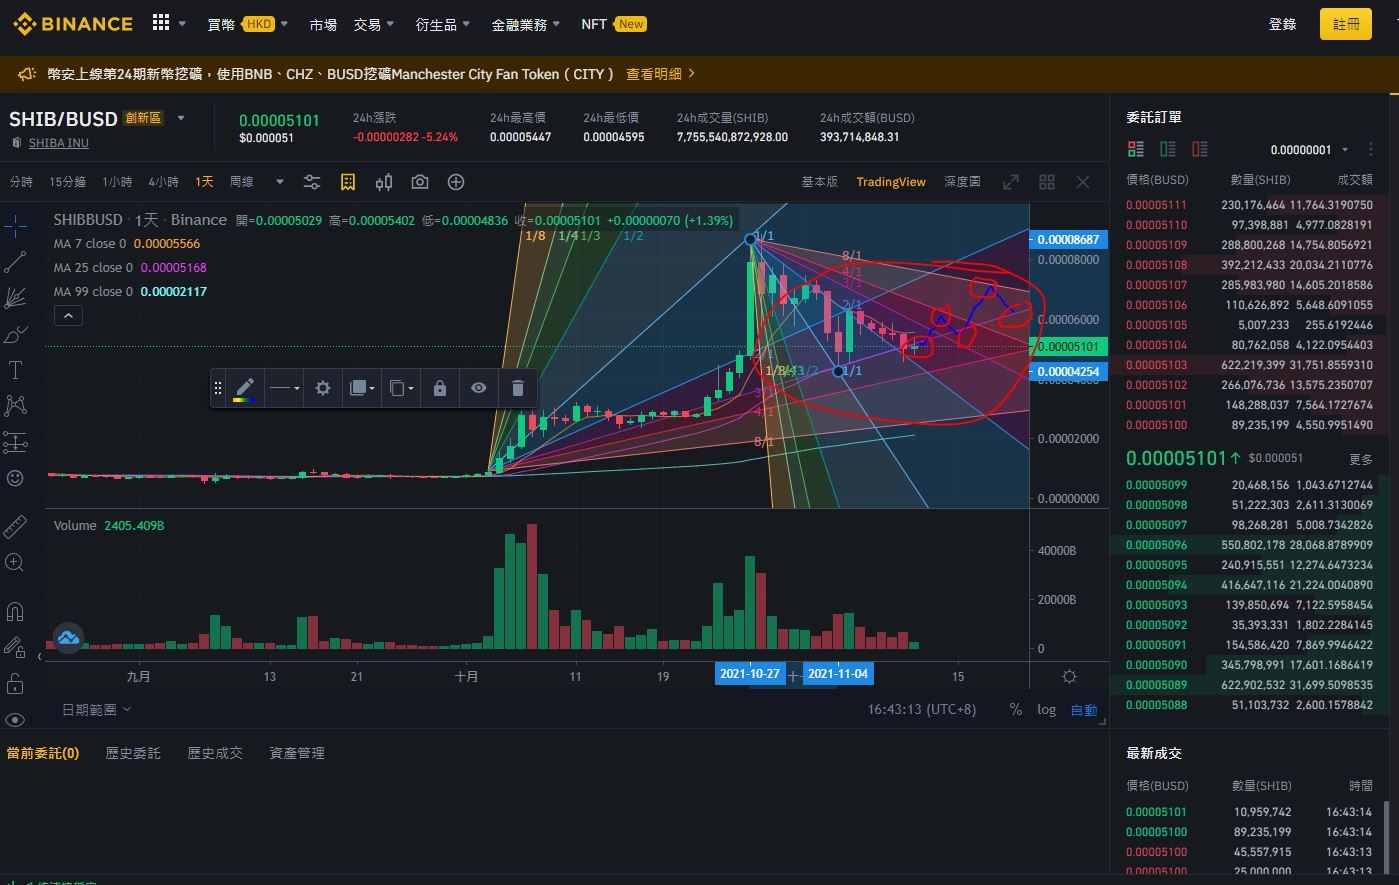Image resolution: width=1399 pixels, height=885 pixels.
Task: Click the yellow indicator template icon
Action: point(348,182)
